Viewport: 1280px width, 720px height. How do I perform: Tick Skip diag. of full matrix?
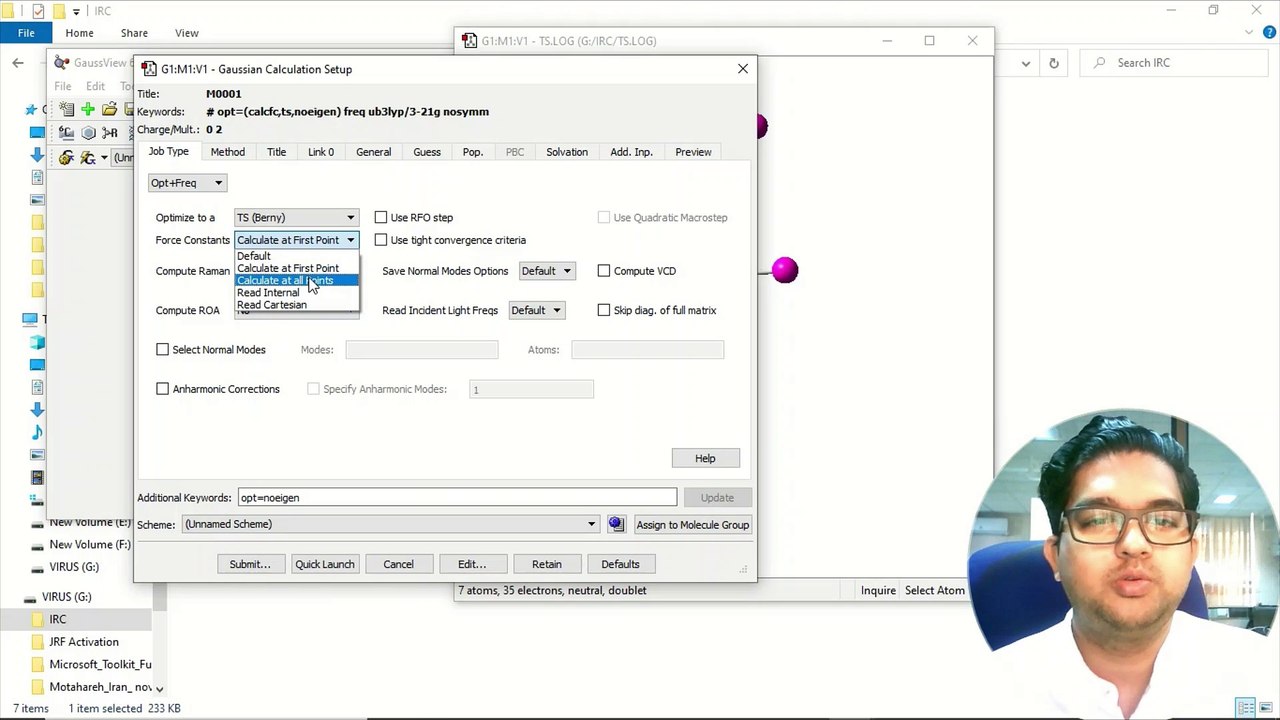604,310
